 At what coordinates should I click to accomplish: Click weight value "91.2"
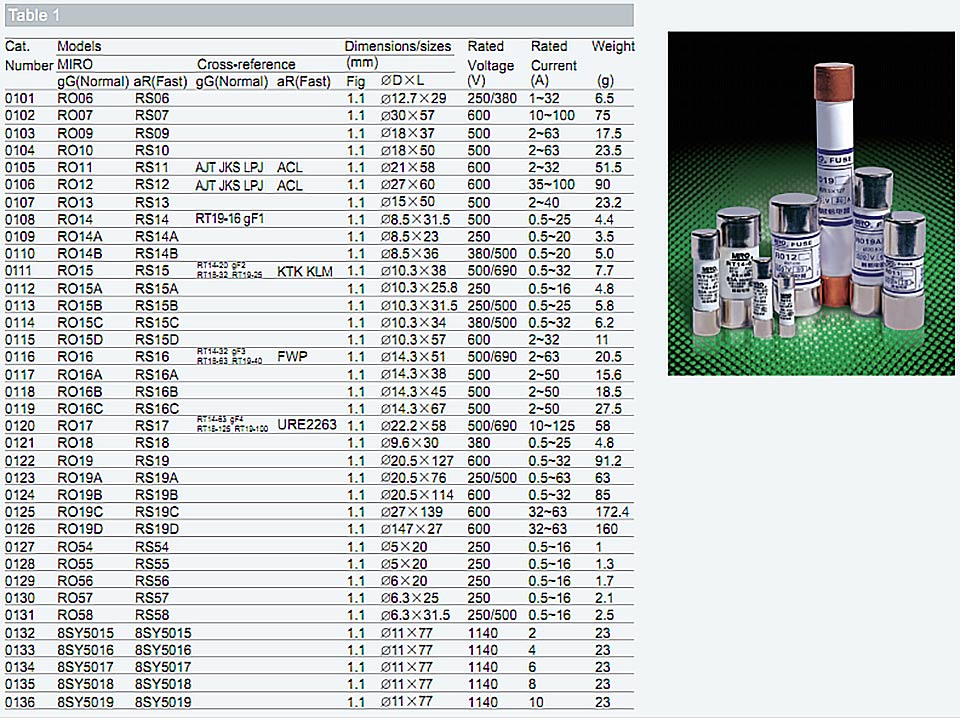(608, 461)
